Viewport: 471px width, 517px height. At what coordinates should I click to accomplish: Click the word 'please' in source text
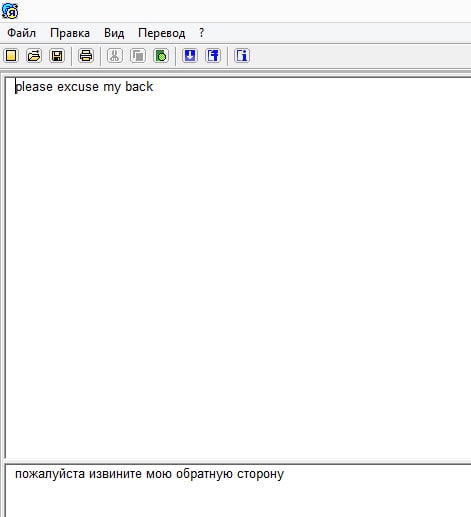[x=34, y=87]
